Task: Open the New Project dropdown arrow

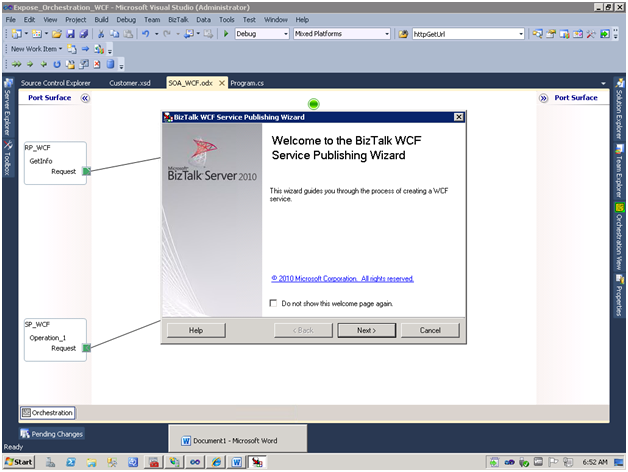Action: tap(26, 34)
